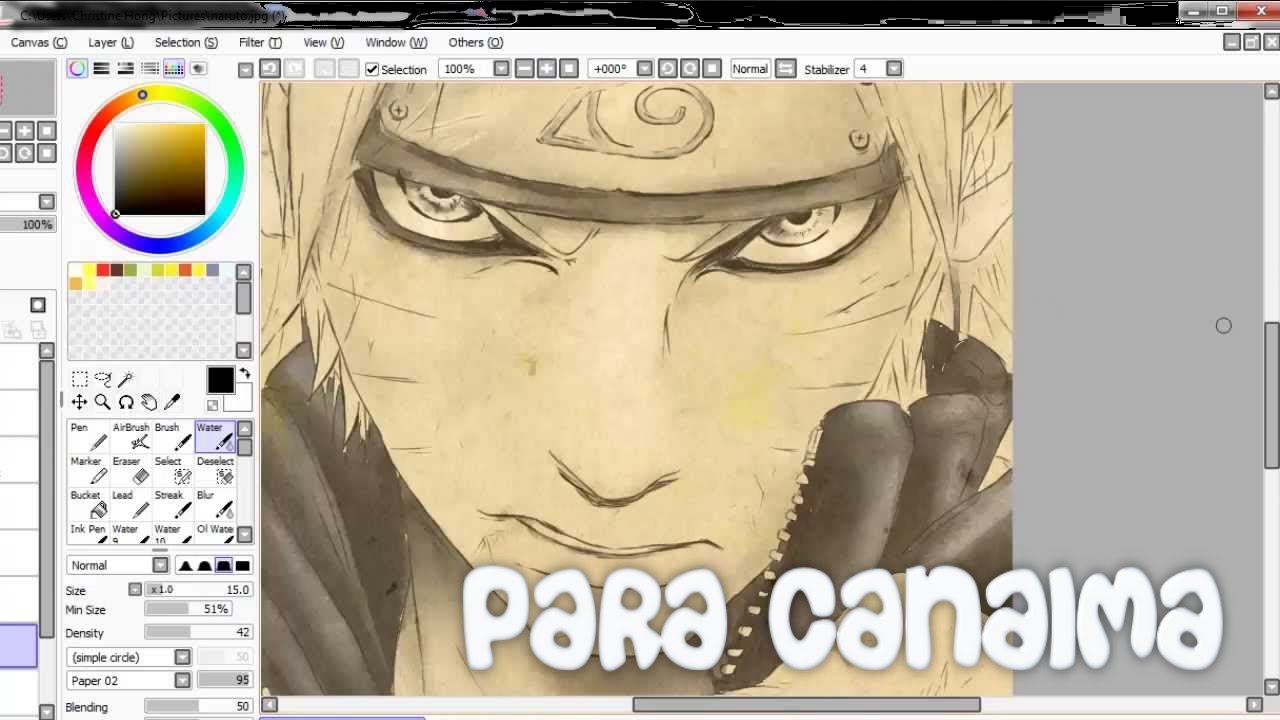1280x720 pixels.
Task: Toggle the Selection visibility checkbox
Action: (372, 69)
